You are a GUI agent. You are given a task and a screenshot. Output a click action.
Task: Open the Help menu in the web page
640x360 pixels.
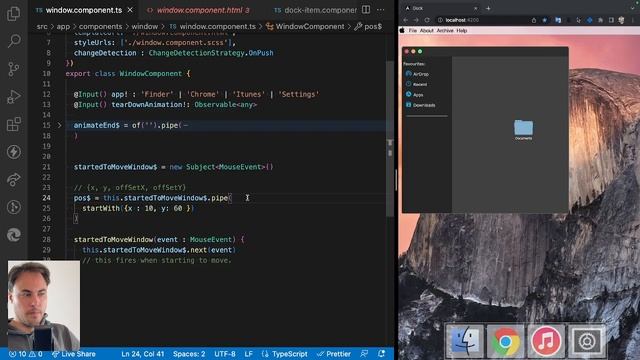pyautogui.click(x=462, y=31)
